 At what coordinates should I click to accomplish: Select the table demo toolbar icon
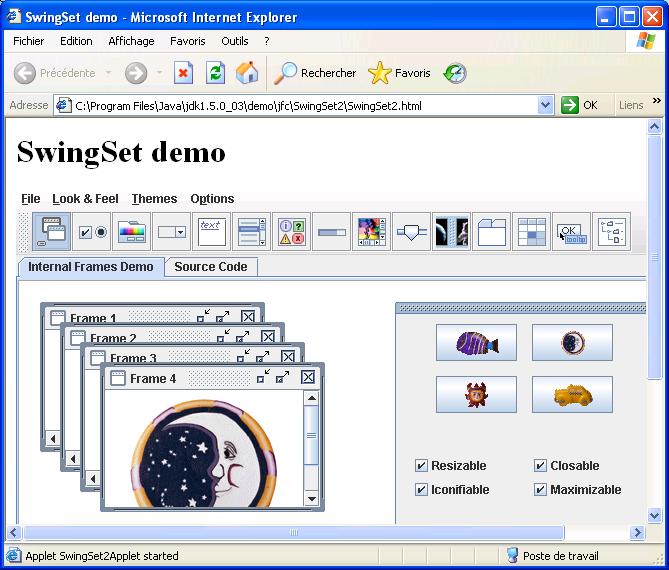(531, 231)
